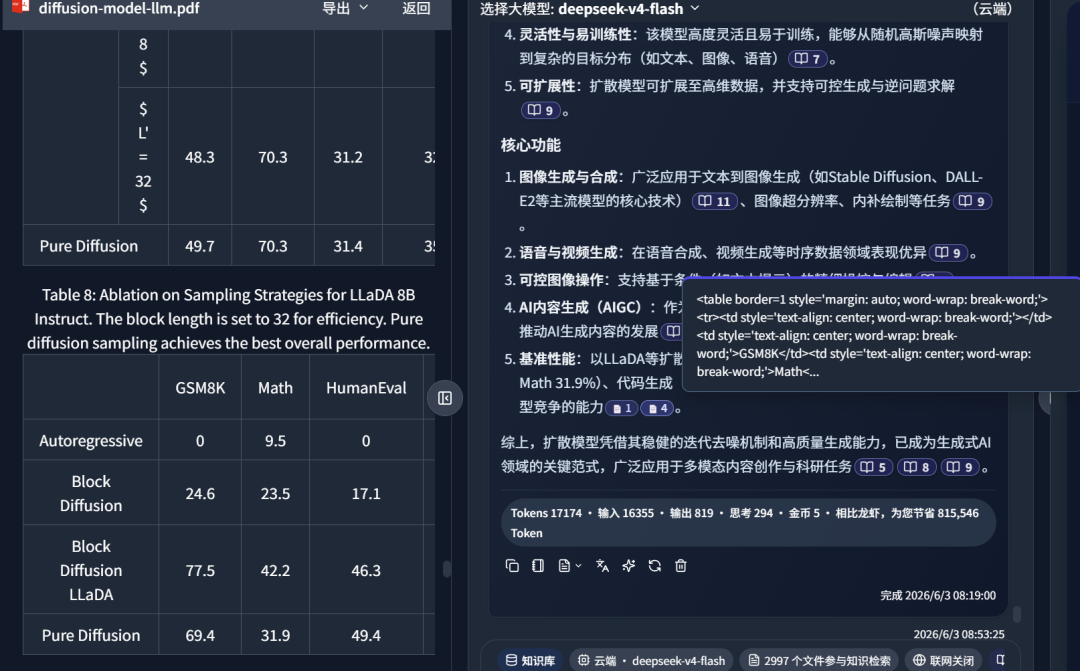Regenerate the response with the refresh icon

point(654,566)
